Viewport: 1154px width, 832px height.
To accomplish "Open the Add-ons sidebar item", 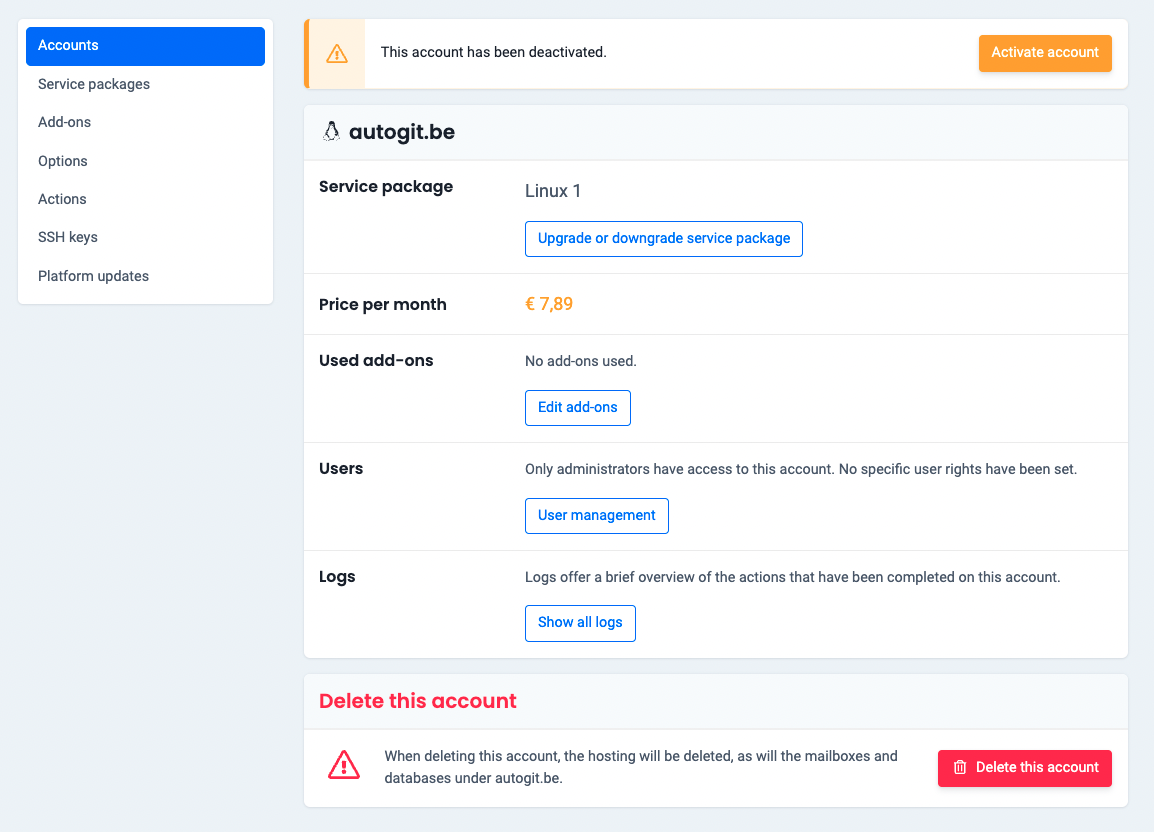I will pyautogui.click(x=64, y=122).
